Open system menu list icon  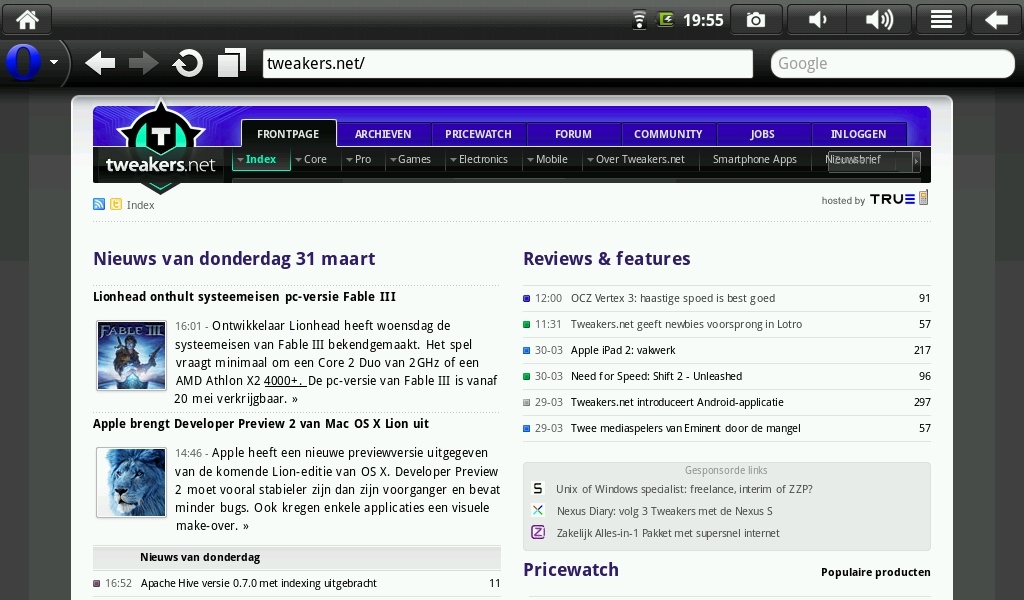[941, 20]
